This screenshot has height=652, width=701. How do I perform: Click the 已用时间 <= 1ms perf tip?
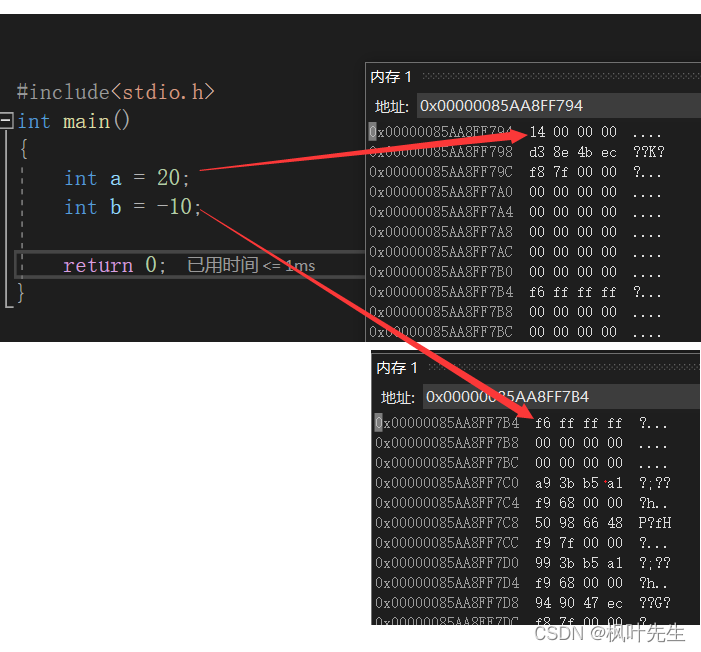251,265
